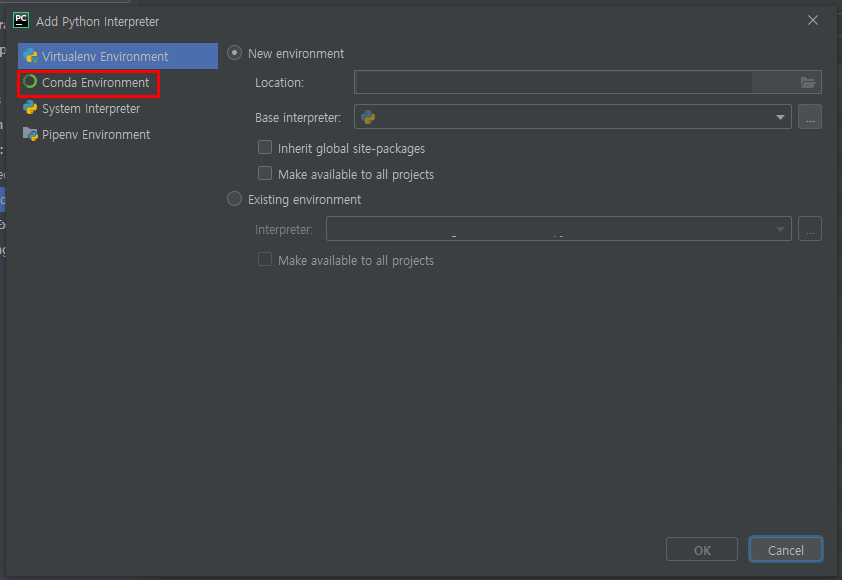Click the ellipsis button beside Base interpreter
842x580 pixels.
pyautogui.click(x=810, y=117)
